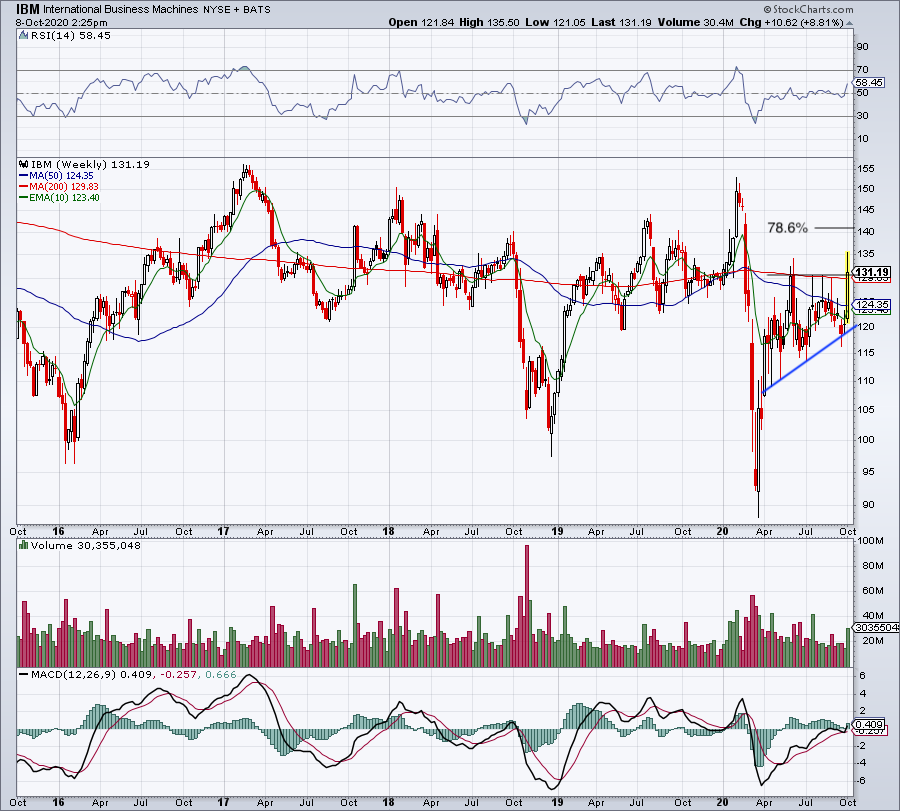Click the 8-Oct-2020 2:25pm timestamp
This screenshot has width=900, height=811.
[61, 23]
